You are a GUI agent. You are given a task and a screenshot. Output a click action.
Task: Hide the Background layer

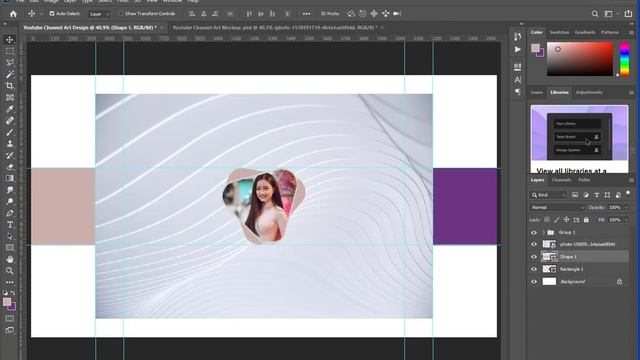[x=534, y=282]
